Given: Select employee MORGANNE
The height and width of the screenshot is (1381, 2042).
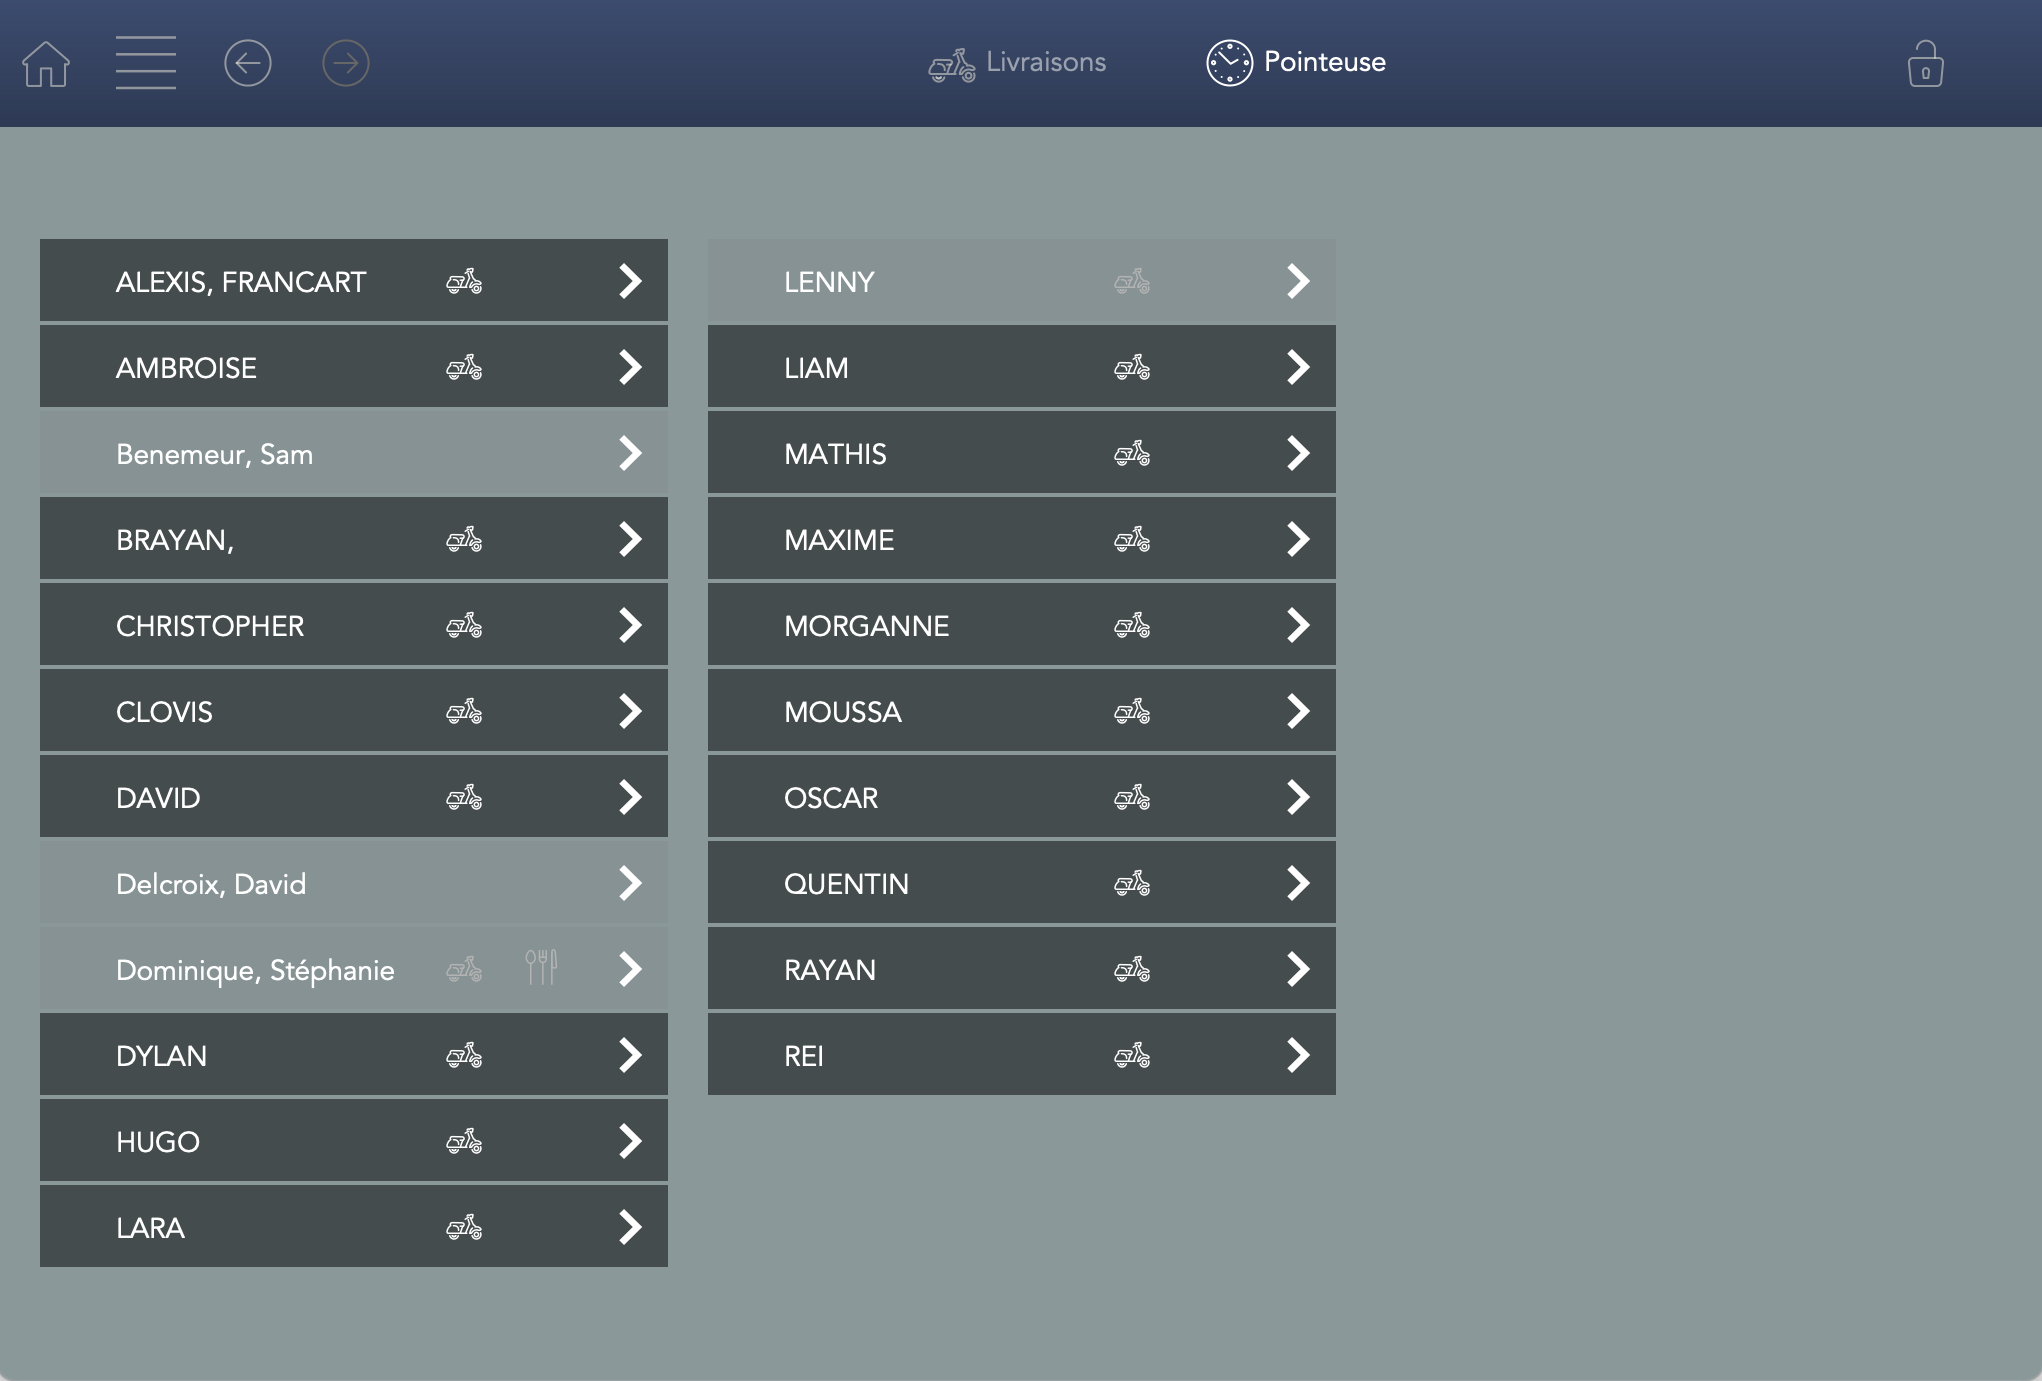Looking at the screenshot, I should [x=866, y=626].
